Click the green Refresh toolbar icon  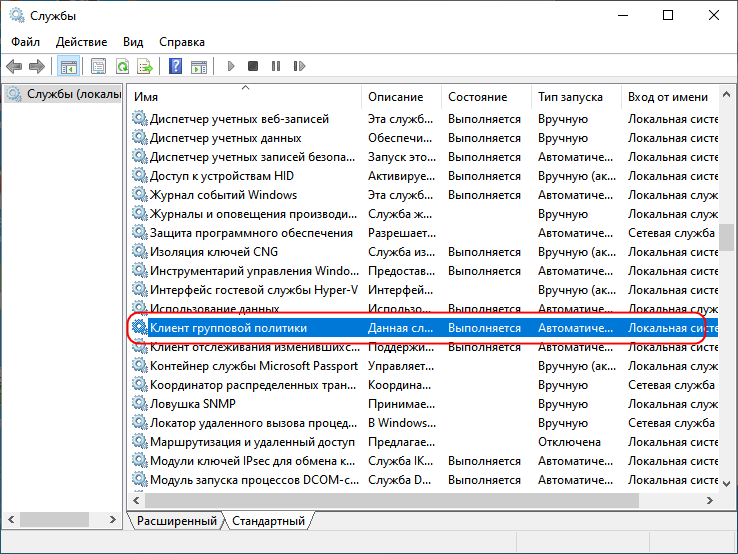pos(121,67)
